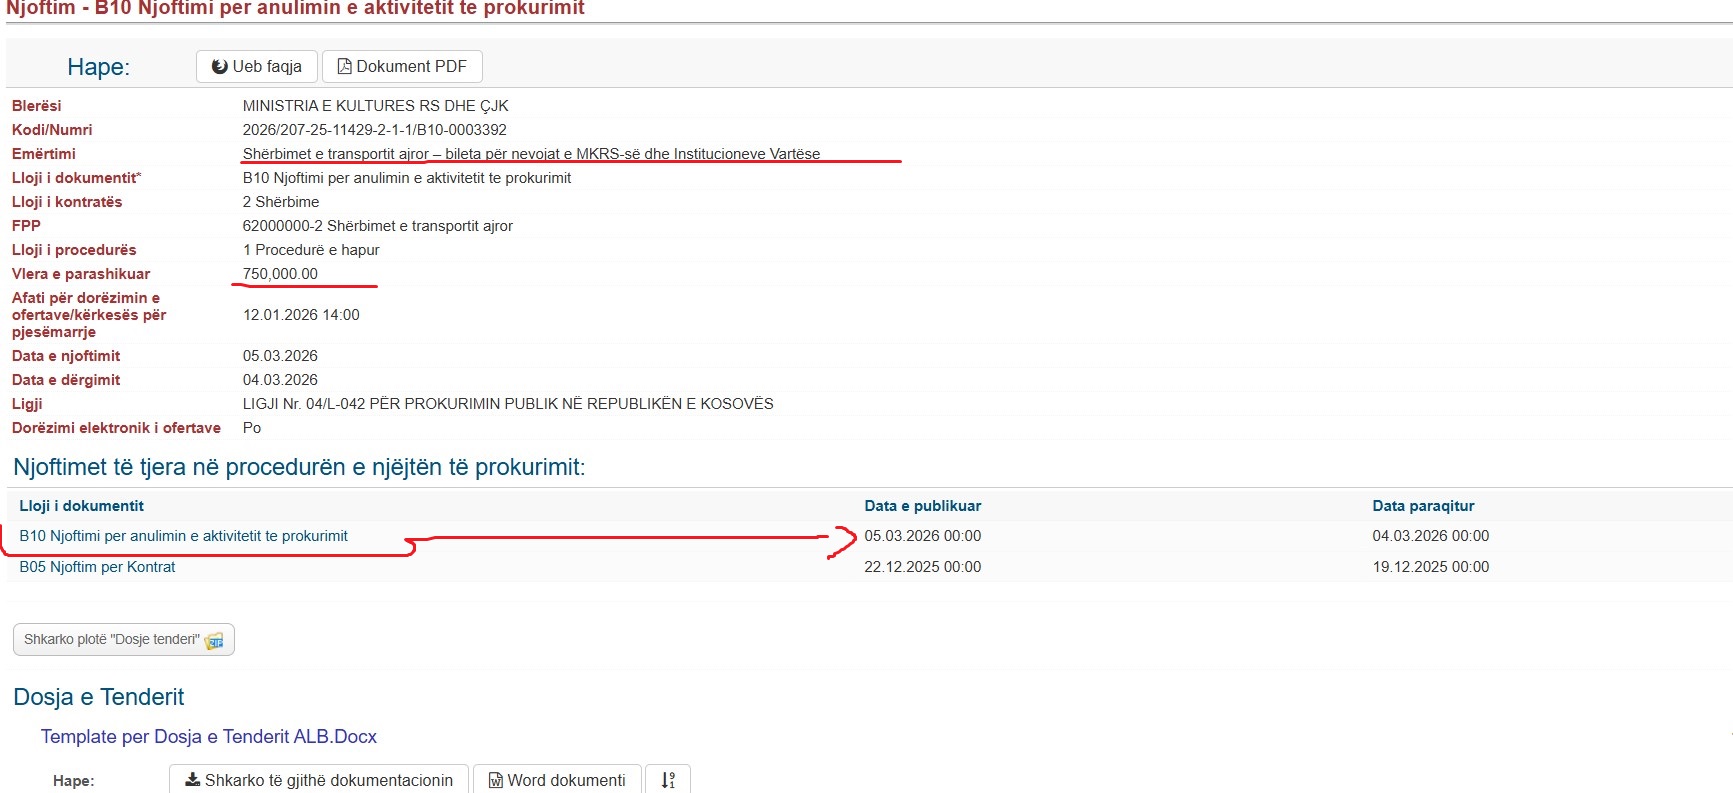Open the B05 Njoftim per Kontrat link
Screen dimensions: 1733x793
point(97,567)
